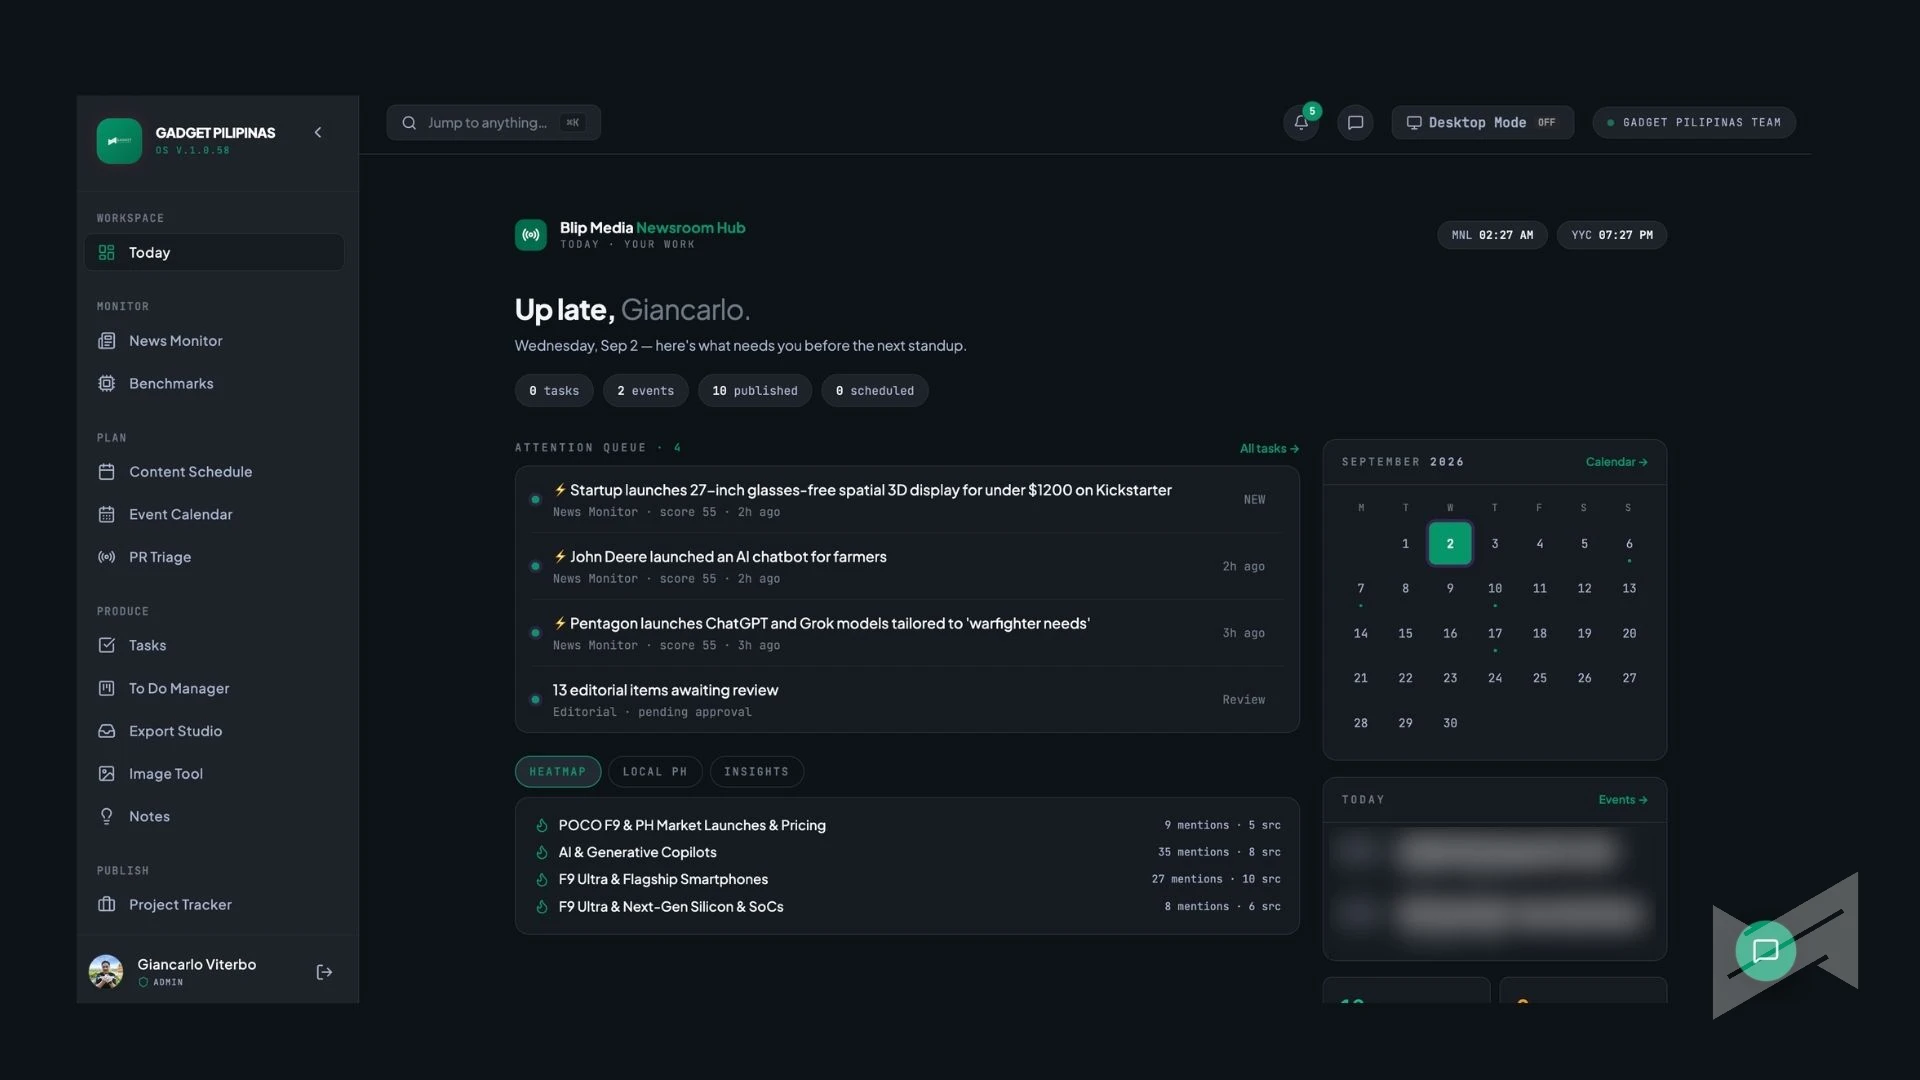Open the Kickstarter spatial 3D display story
The image size is (1920, 1080).
click(907, 500)
